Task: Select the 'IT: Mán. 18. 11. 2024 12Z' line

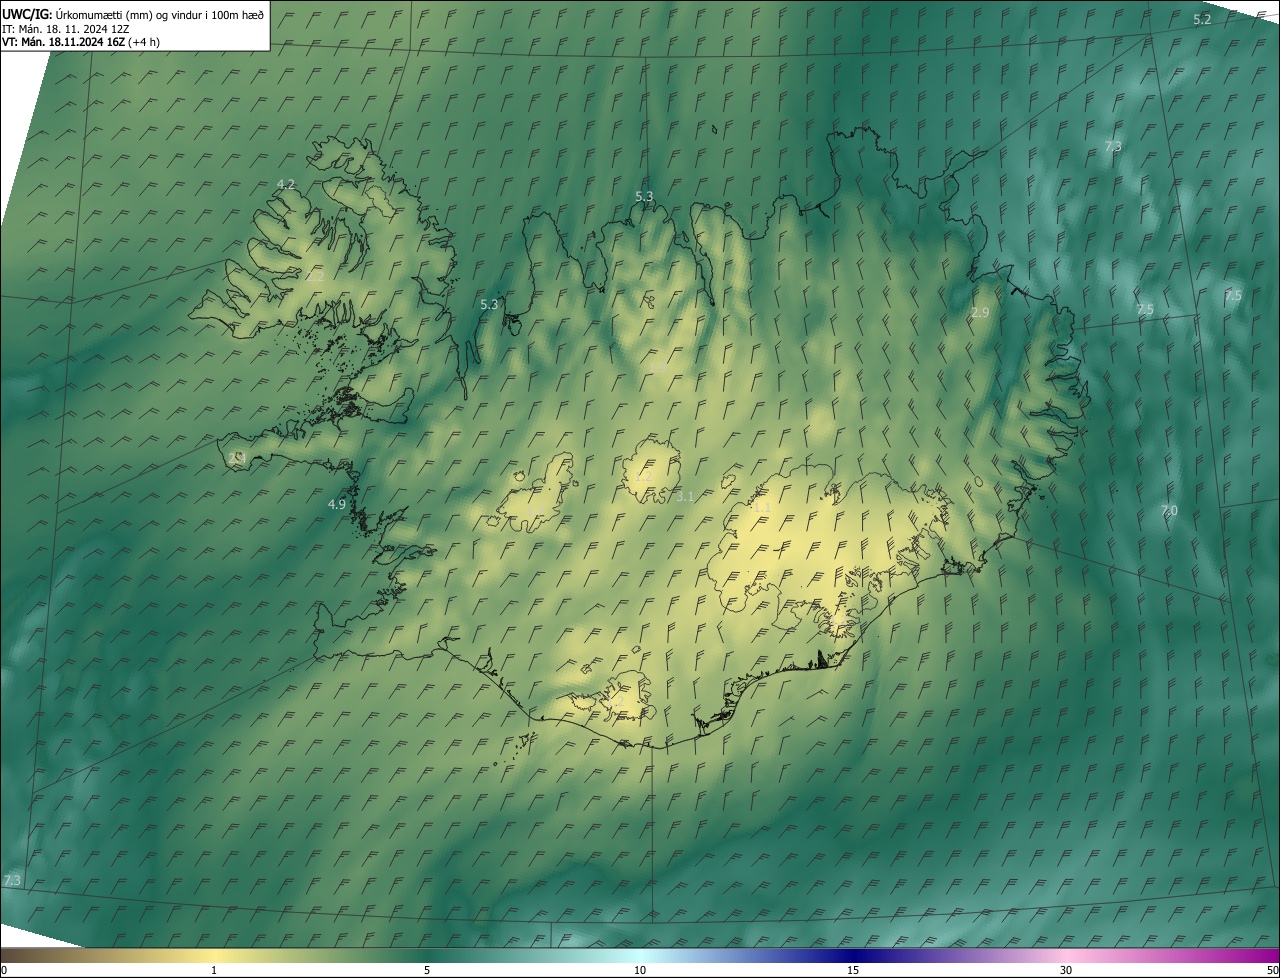Action: pyautogui.click(x=67, y=28)
